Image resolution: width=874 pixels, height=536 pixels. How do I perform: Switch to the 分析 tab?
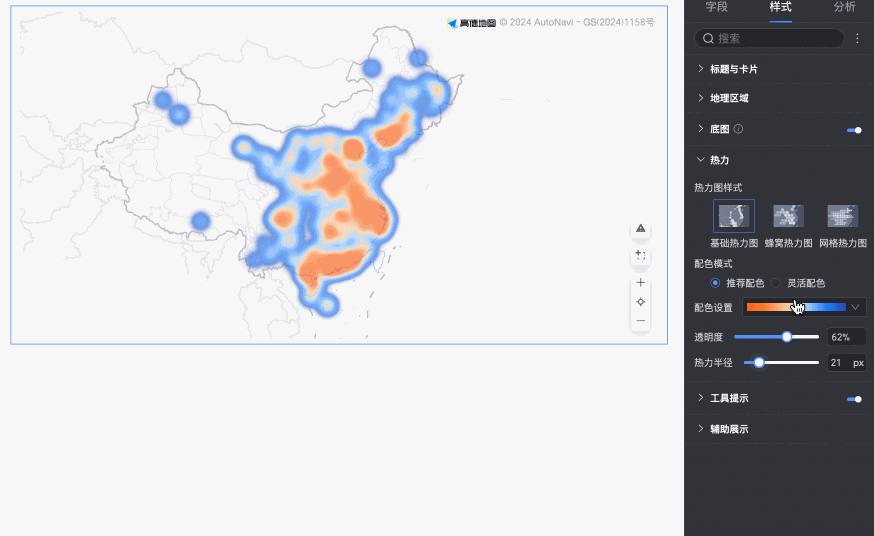click(x=844, y=7)
